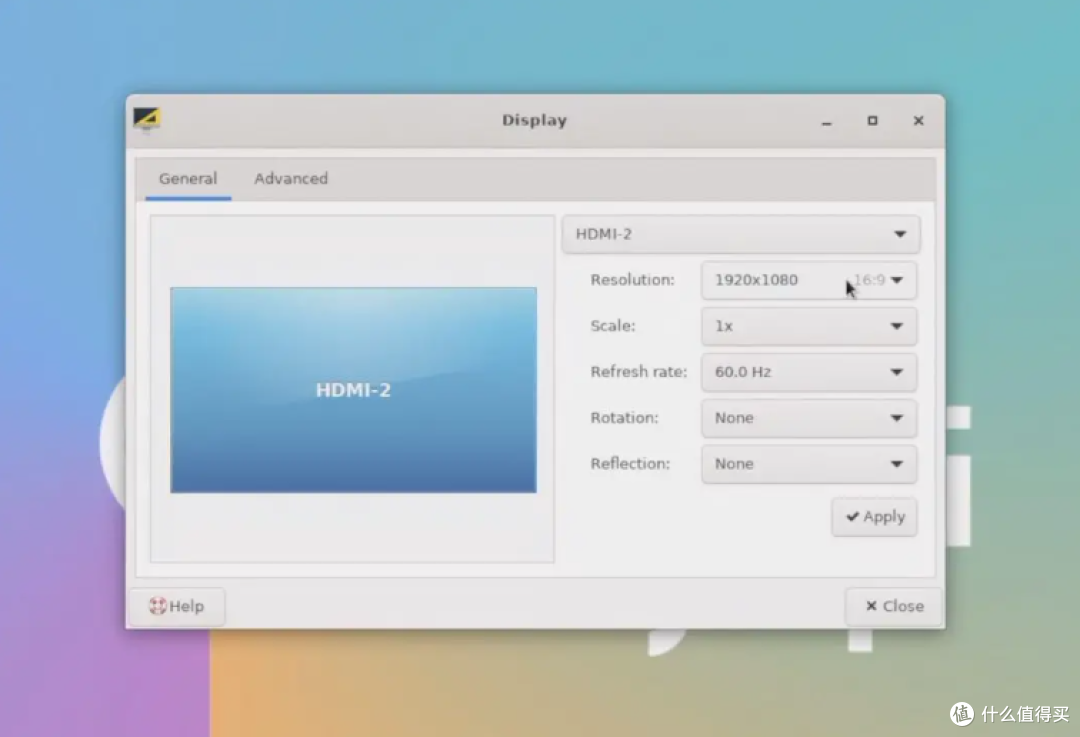Open the Reflection dropdown
Image resolution: width=1080 pixels, height=737 pixels.
[x=809, y=464]
